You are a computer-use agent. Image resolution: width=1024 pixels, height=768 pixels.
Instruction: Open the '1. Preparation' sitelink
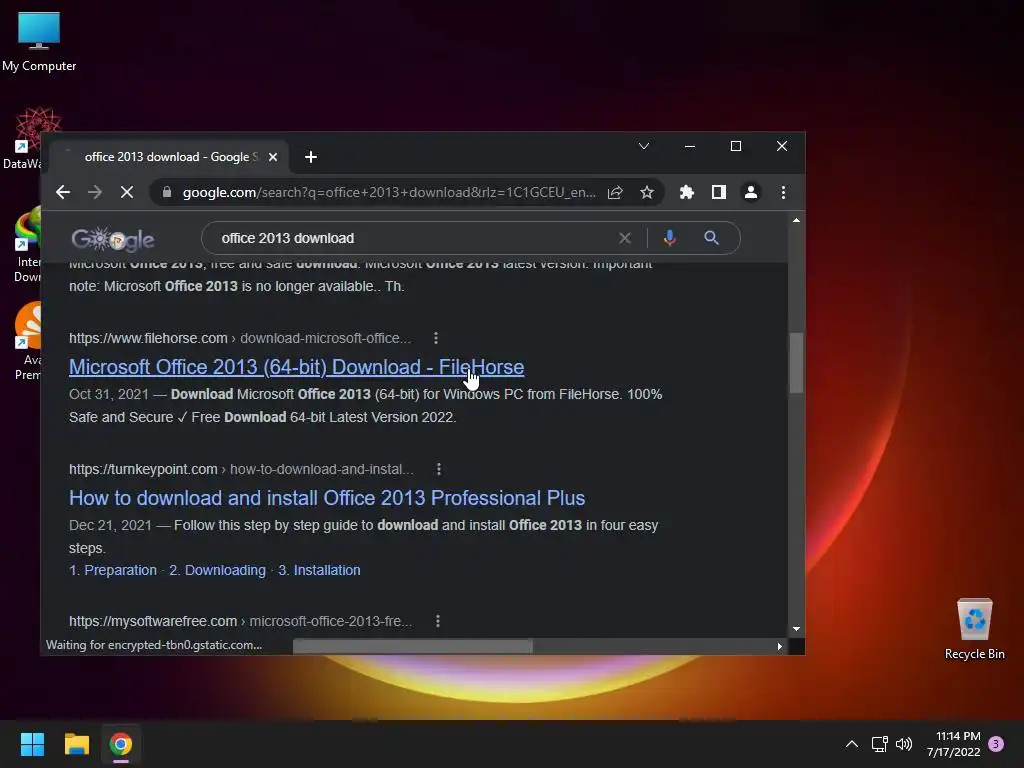click(x=113, y=570)
